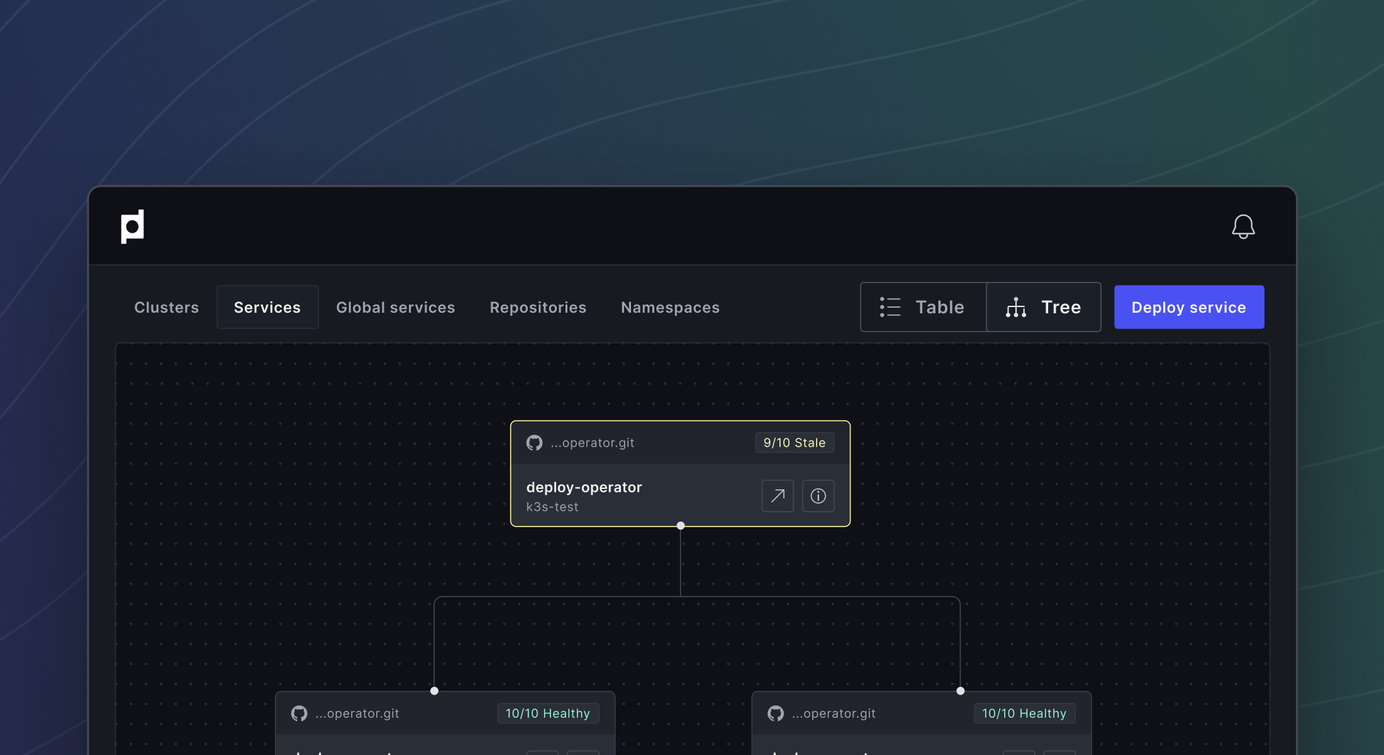Image resolution: width=1384 pixels, height=755 pixels.
Task: Go to Repositories tab
Action: point(538,307)
